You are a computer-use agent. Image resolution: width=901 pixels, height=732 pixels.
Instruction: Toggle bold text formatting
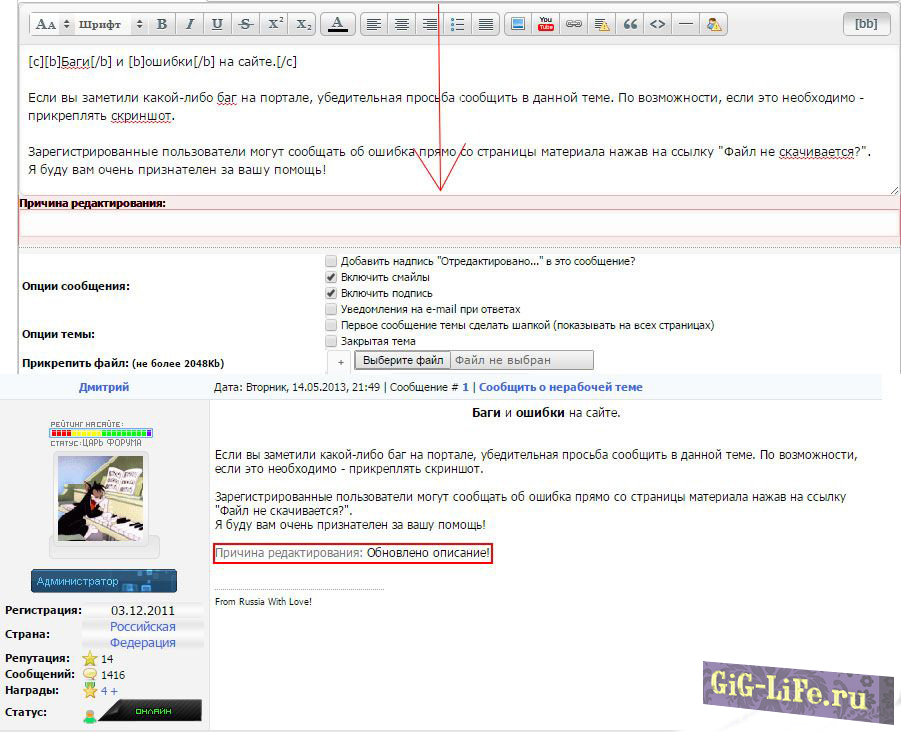click(161, 24)
